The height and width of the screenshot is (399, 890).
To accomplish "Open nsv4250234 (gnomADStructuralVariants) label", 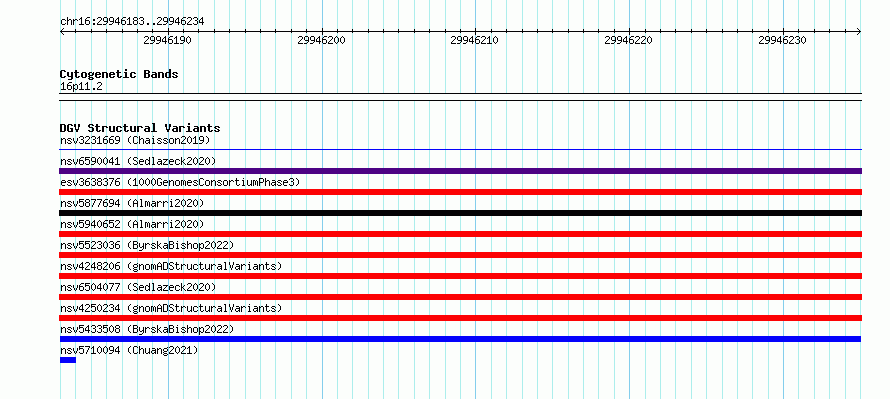I will tap(171, 308).
